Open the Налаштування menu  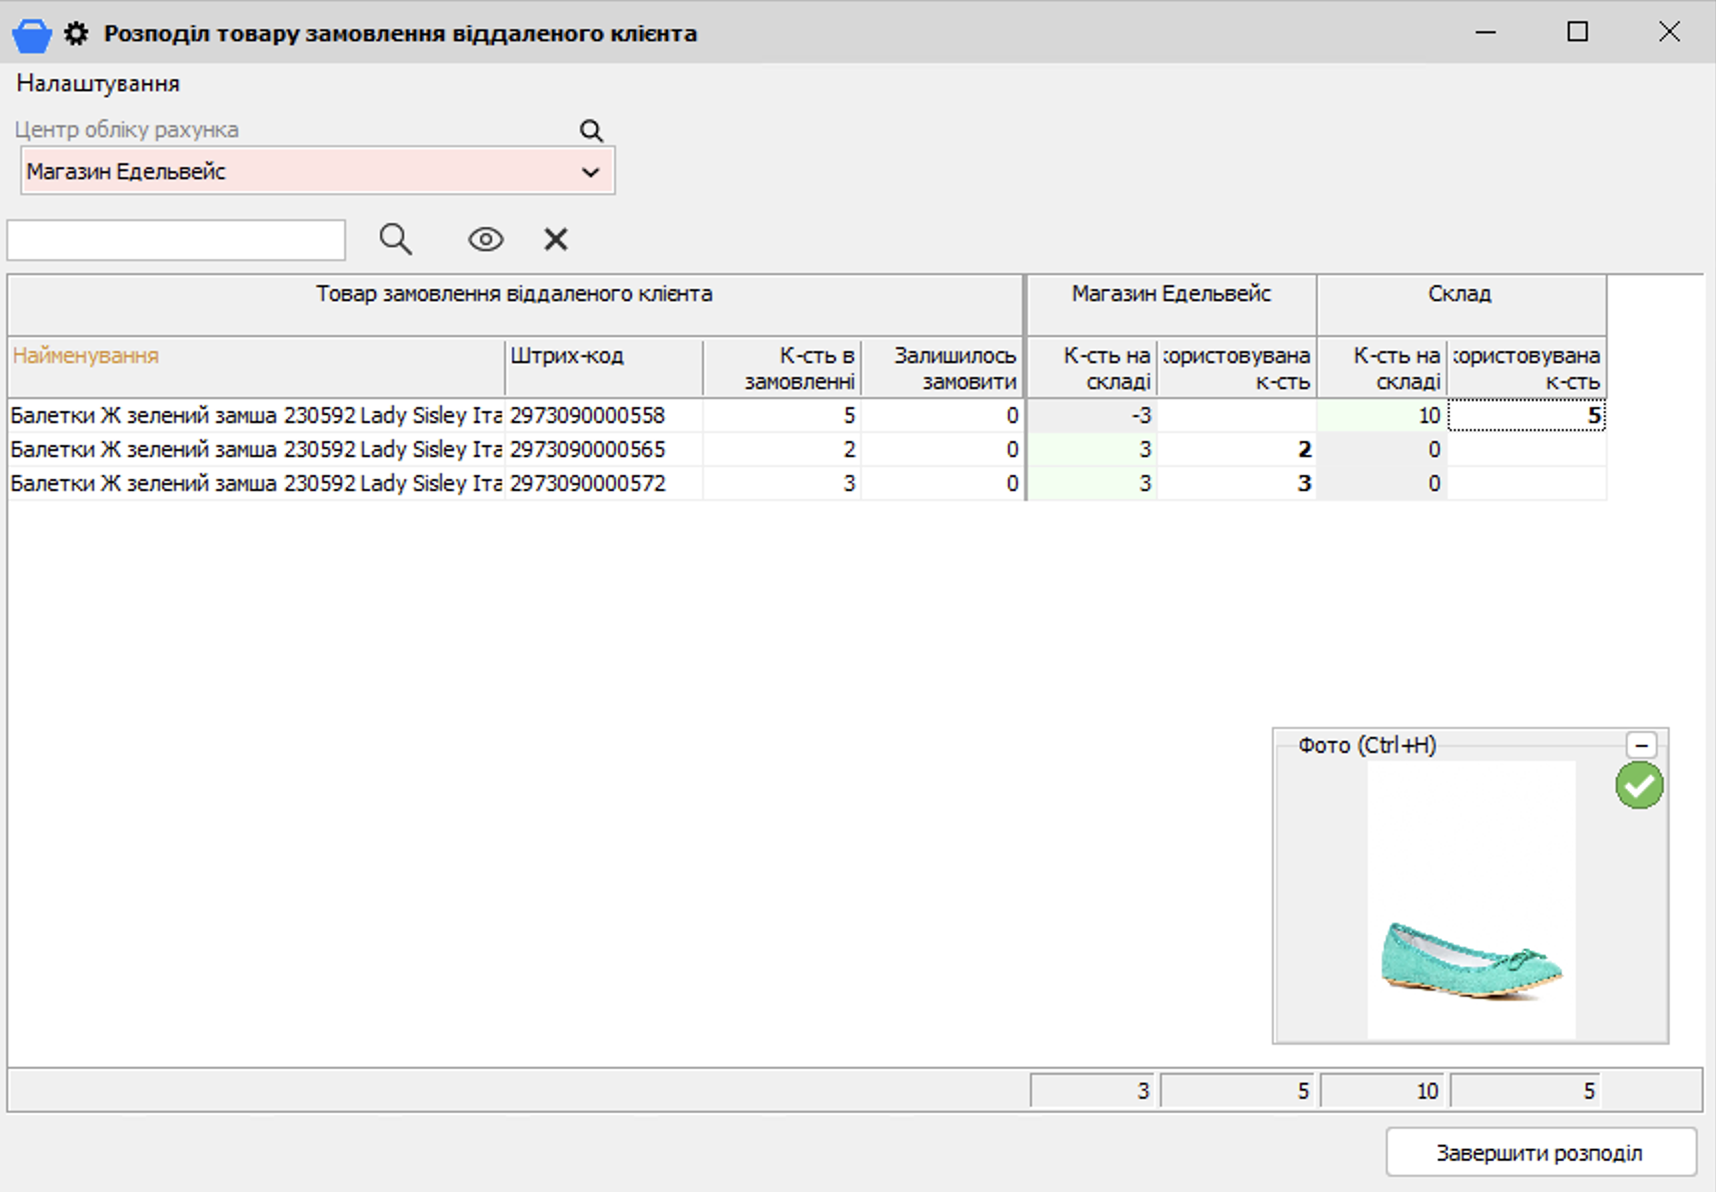(x=98, y=84)
